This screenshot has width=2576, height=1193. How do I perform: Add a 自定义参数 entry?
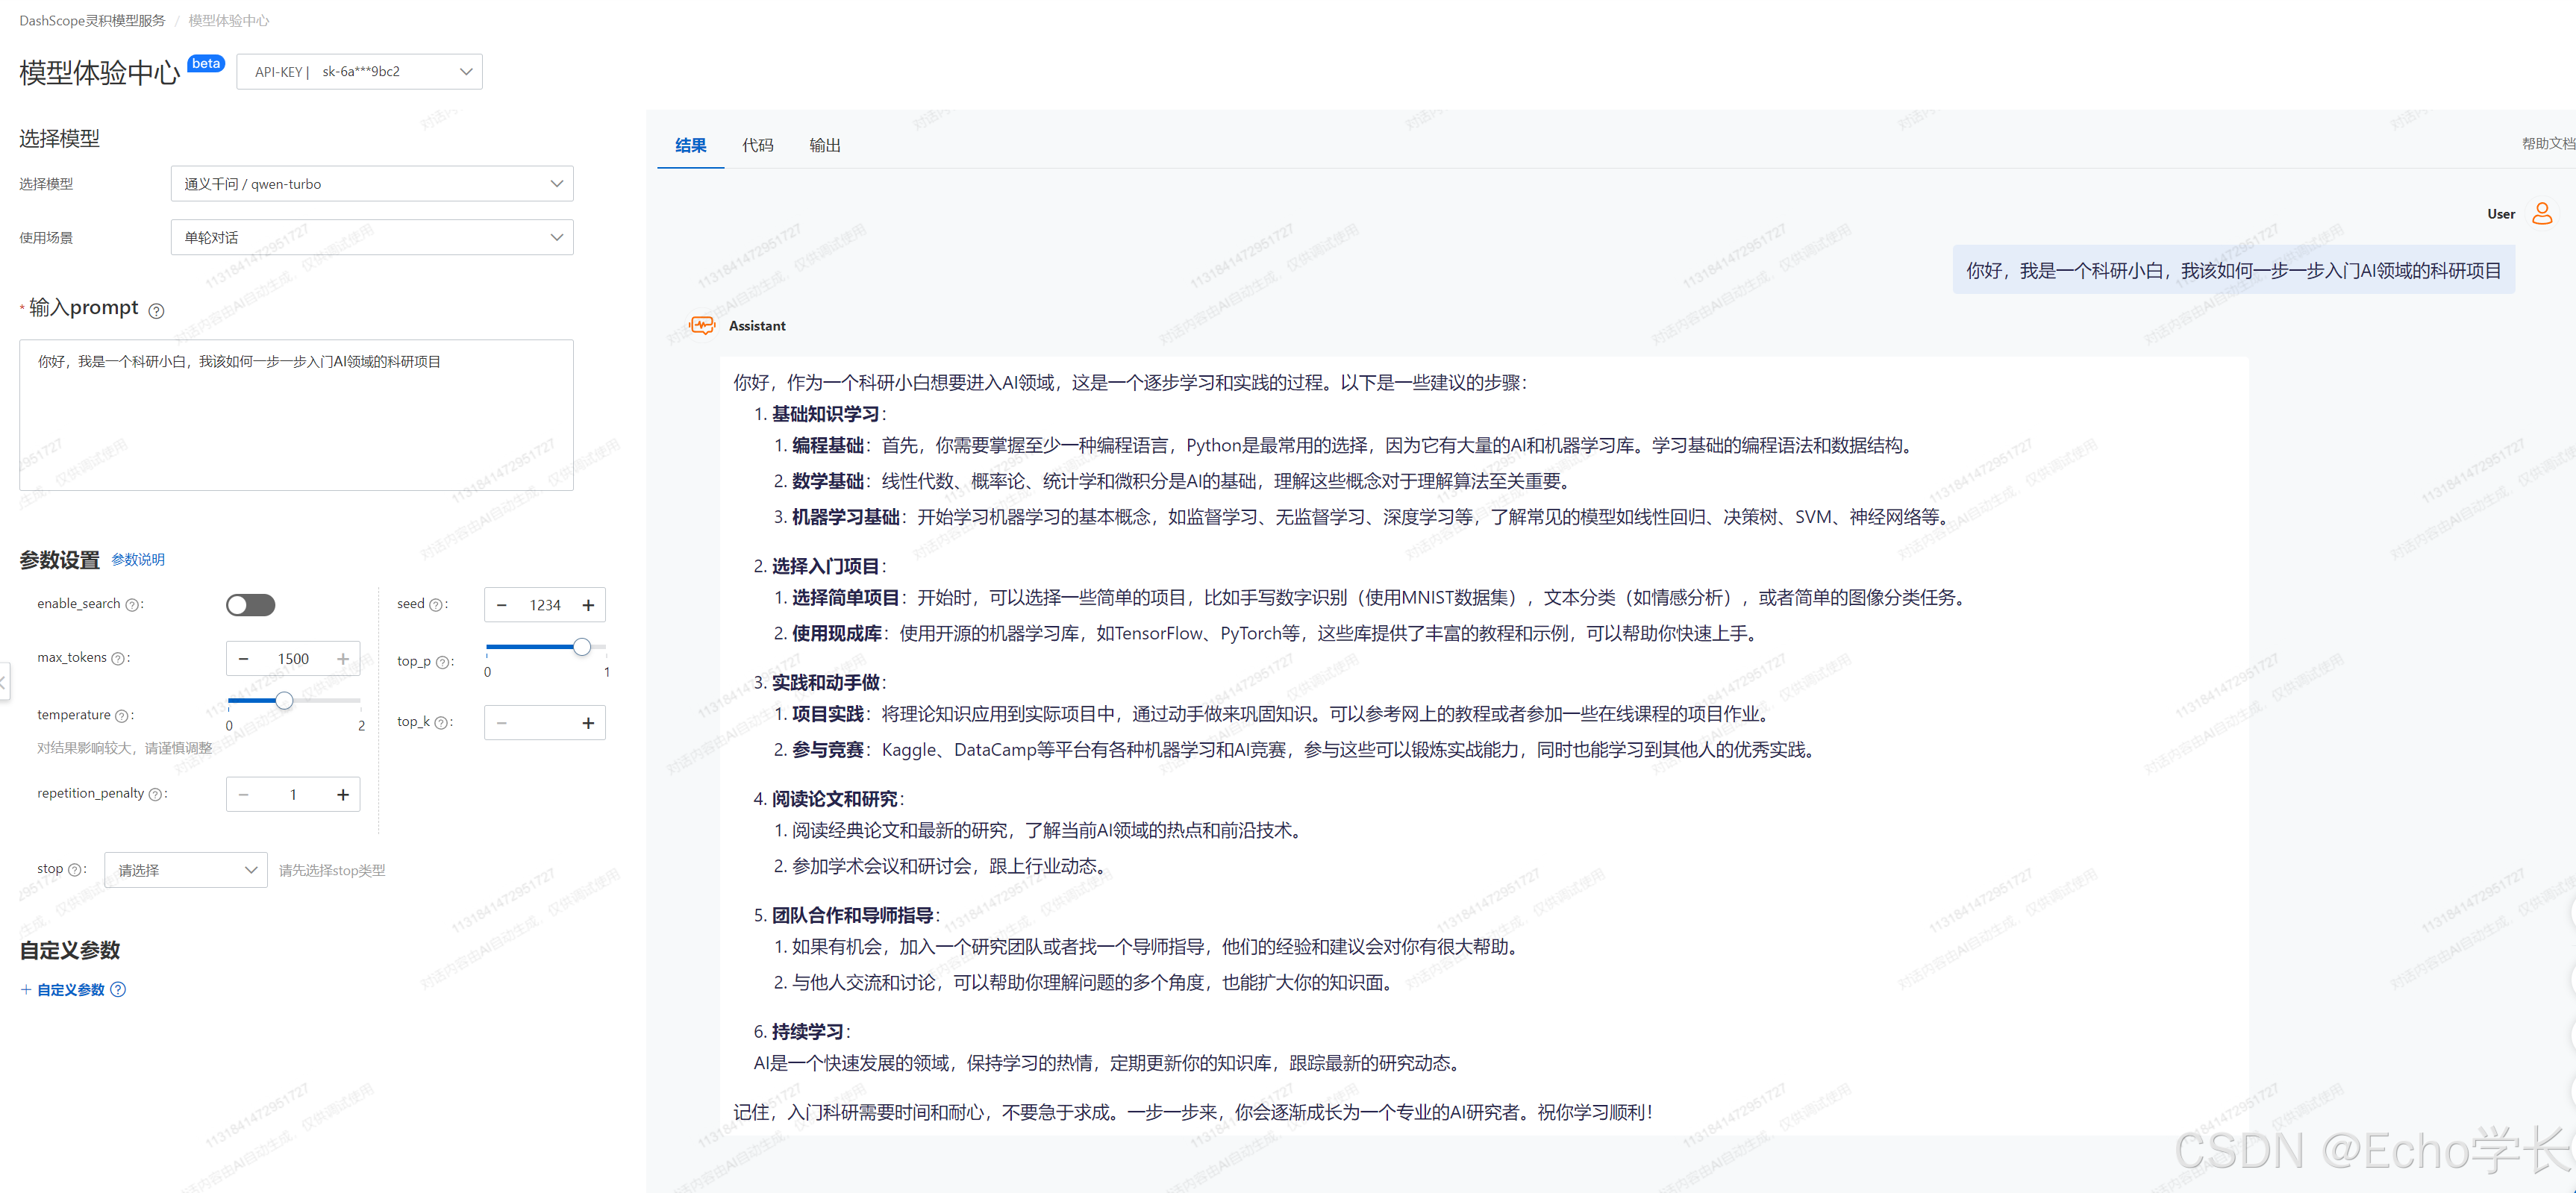(62, 989)
